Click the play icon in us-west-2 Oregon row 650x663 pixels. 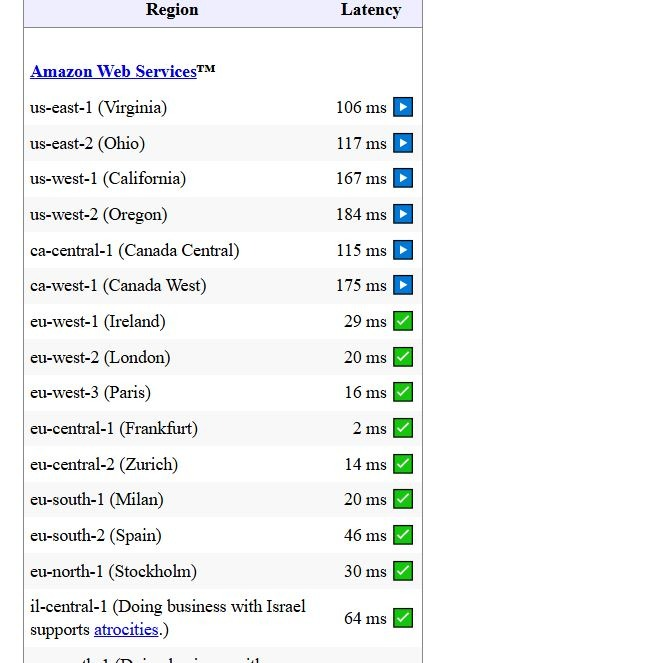(x=403, y=214)
